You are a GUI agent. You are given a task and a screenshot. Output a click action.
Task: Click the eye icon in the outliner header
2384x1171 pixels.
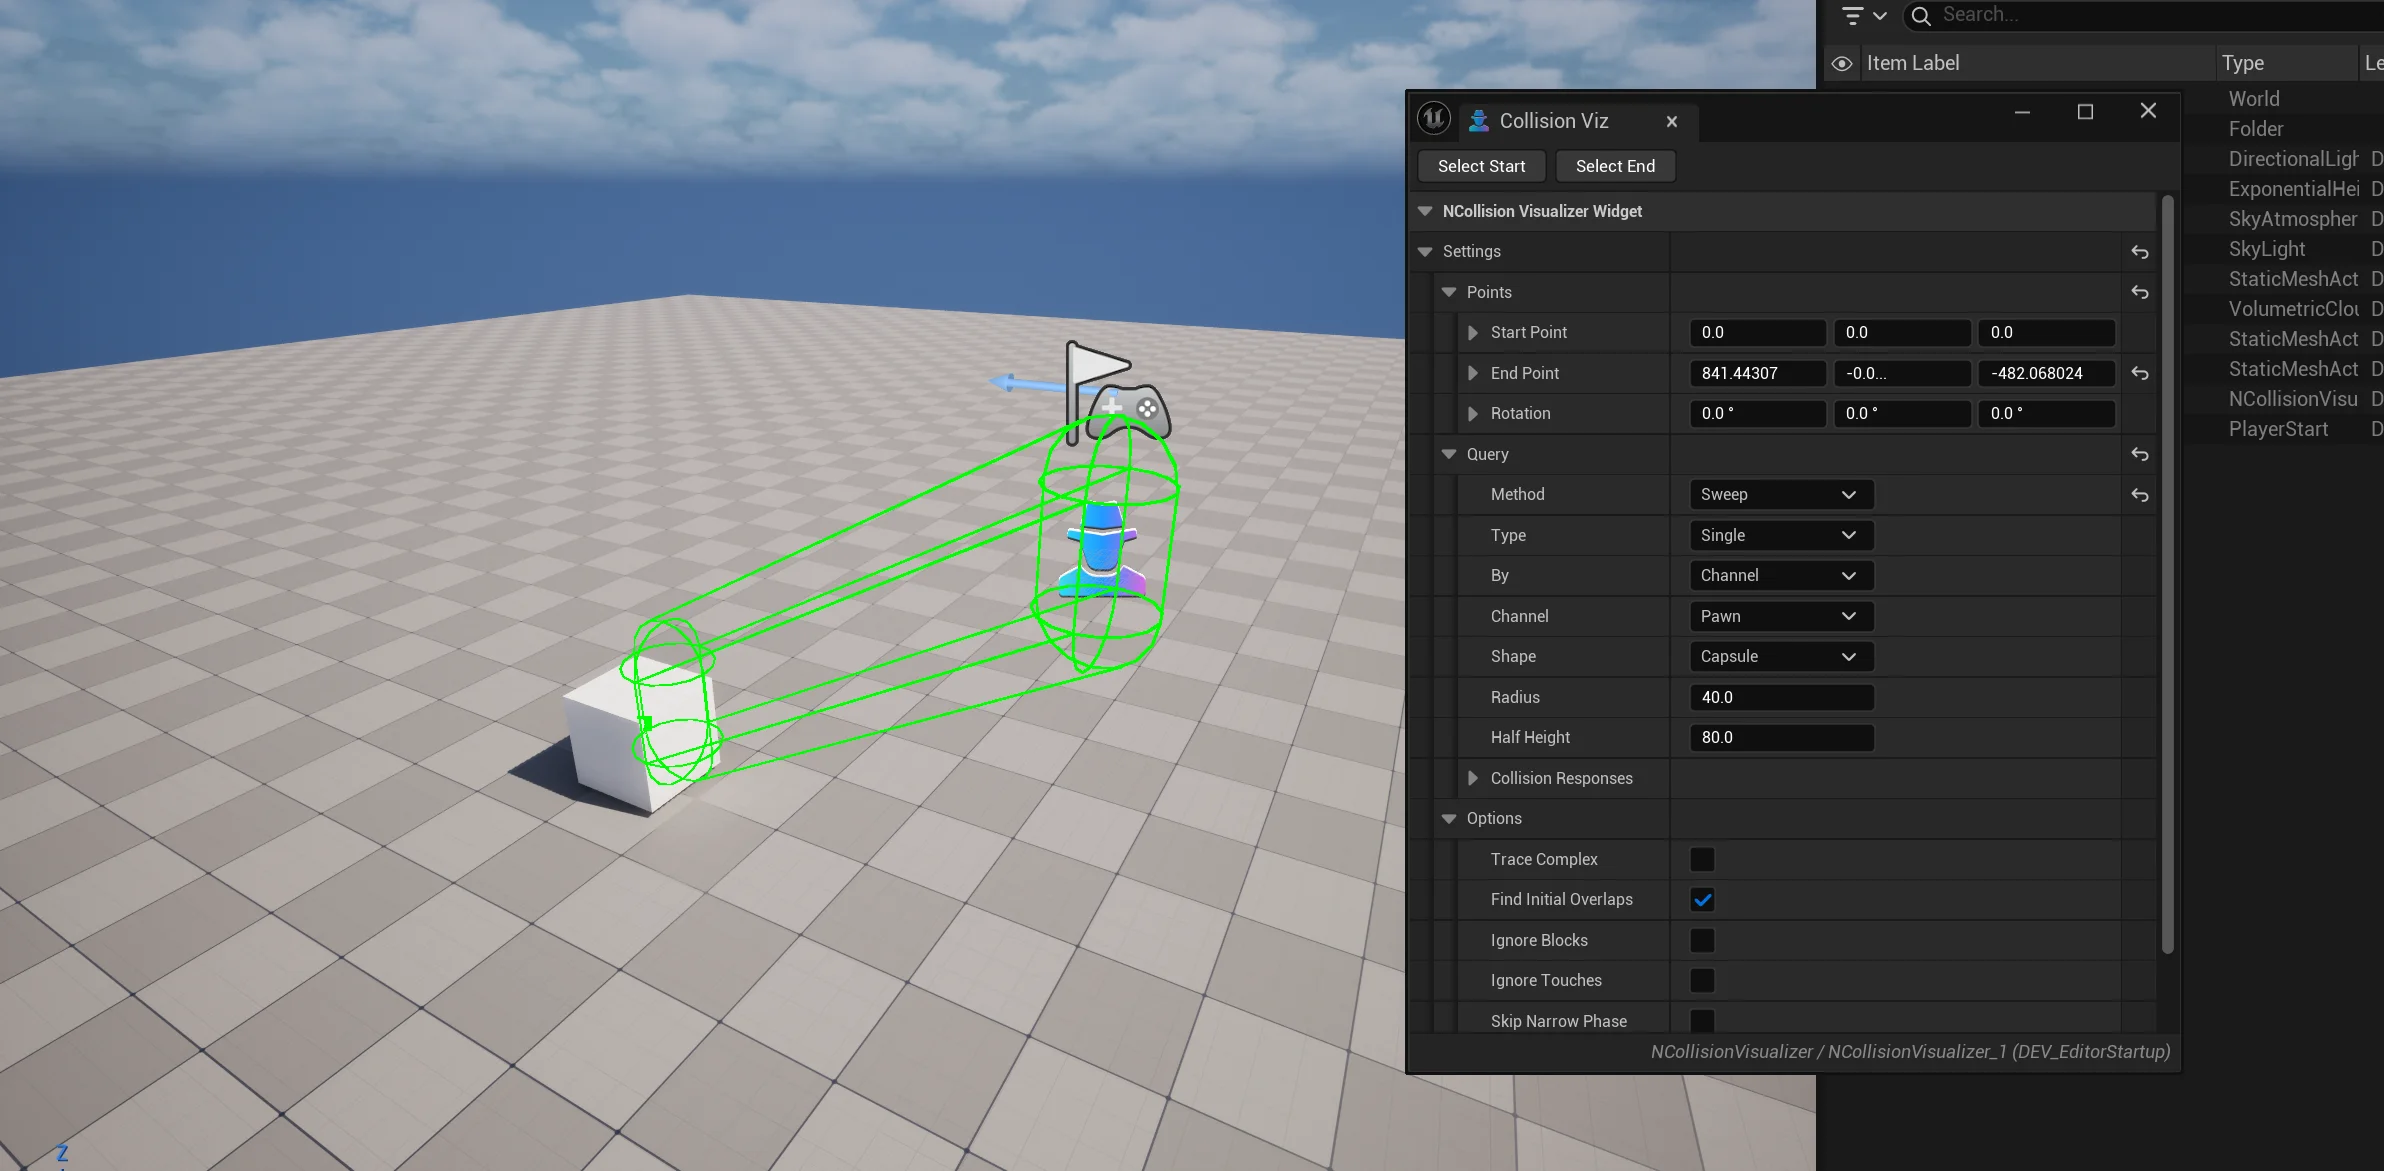point(1841,63)
